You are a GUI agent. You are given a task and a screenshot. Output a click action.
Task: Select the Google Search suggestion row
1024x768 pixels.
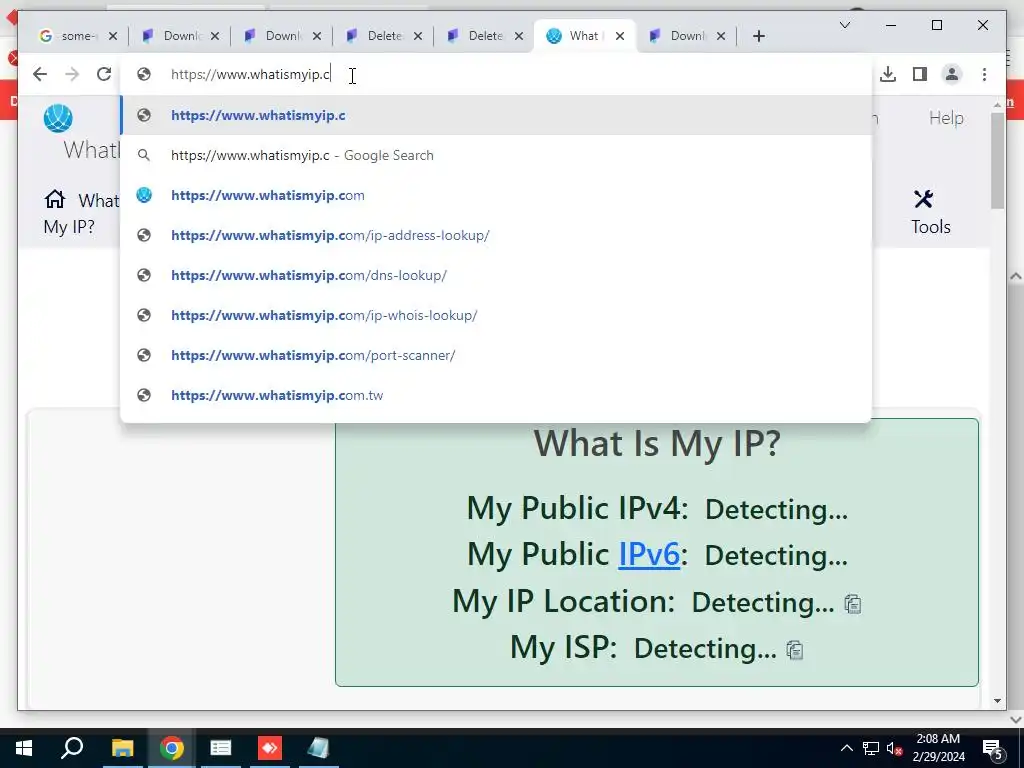click(x=496, y=155)
